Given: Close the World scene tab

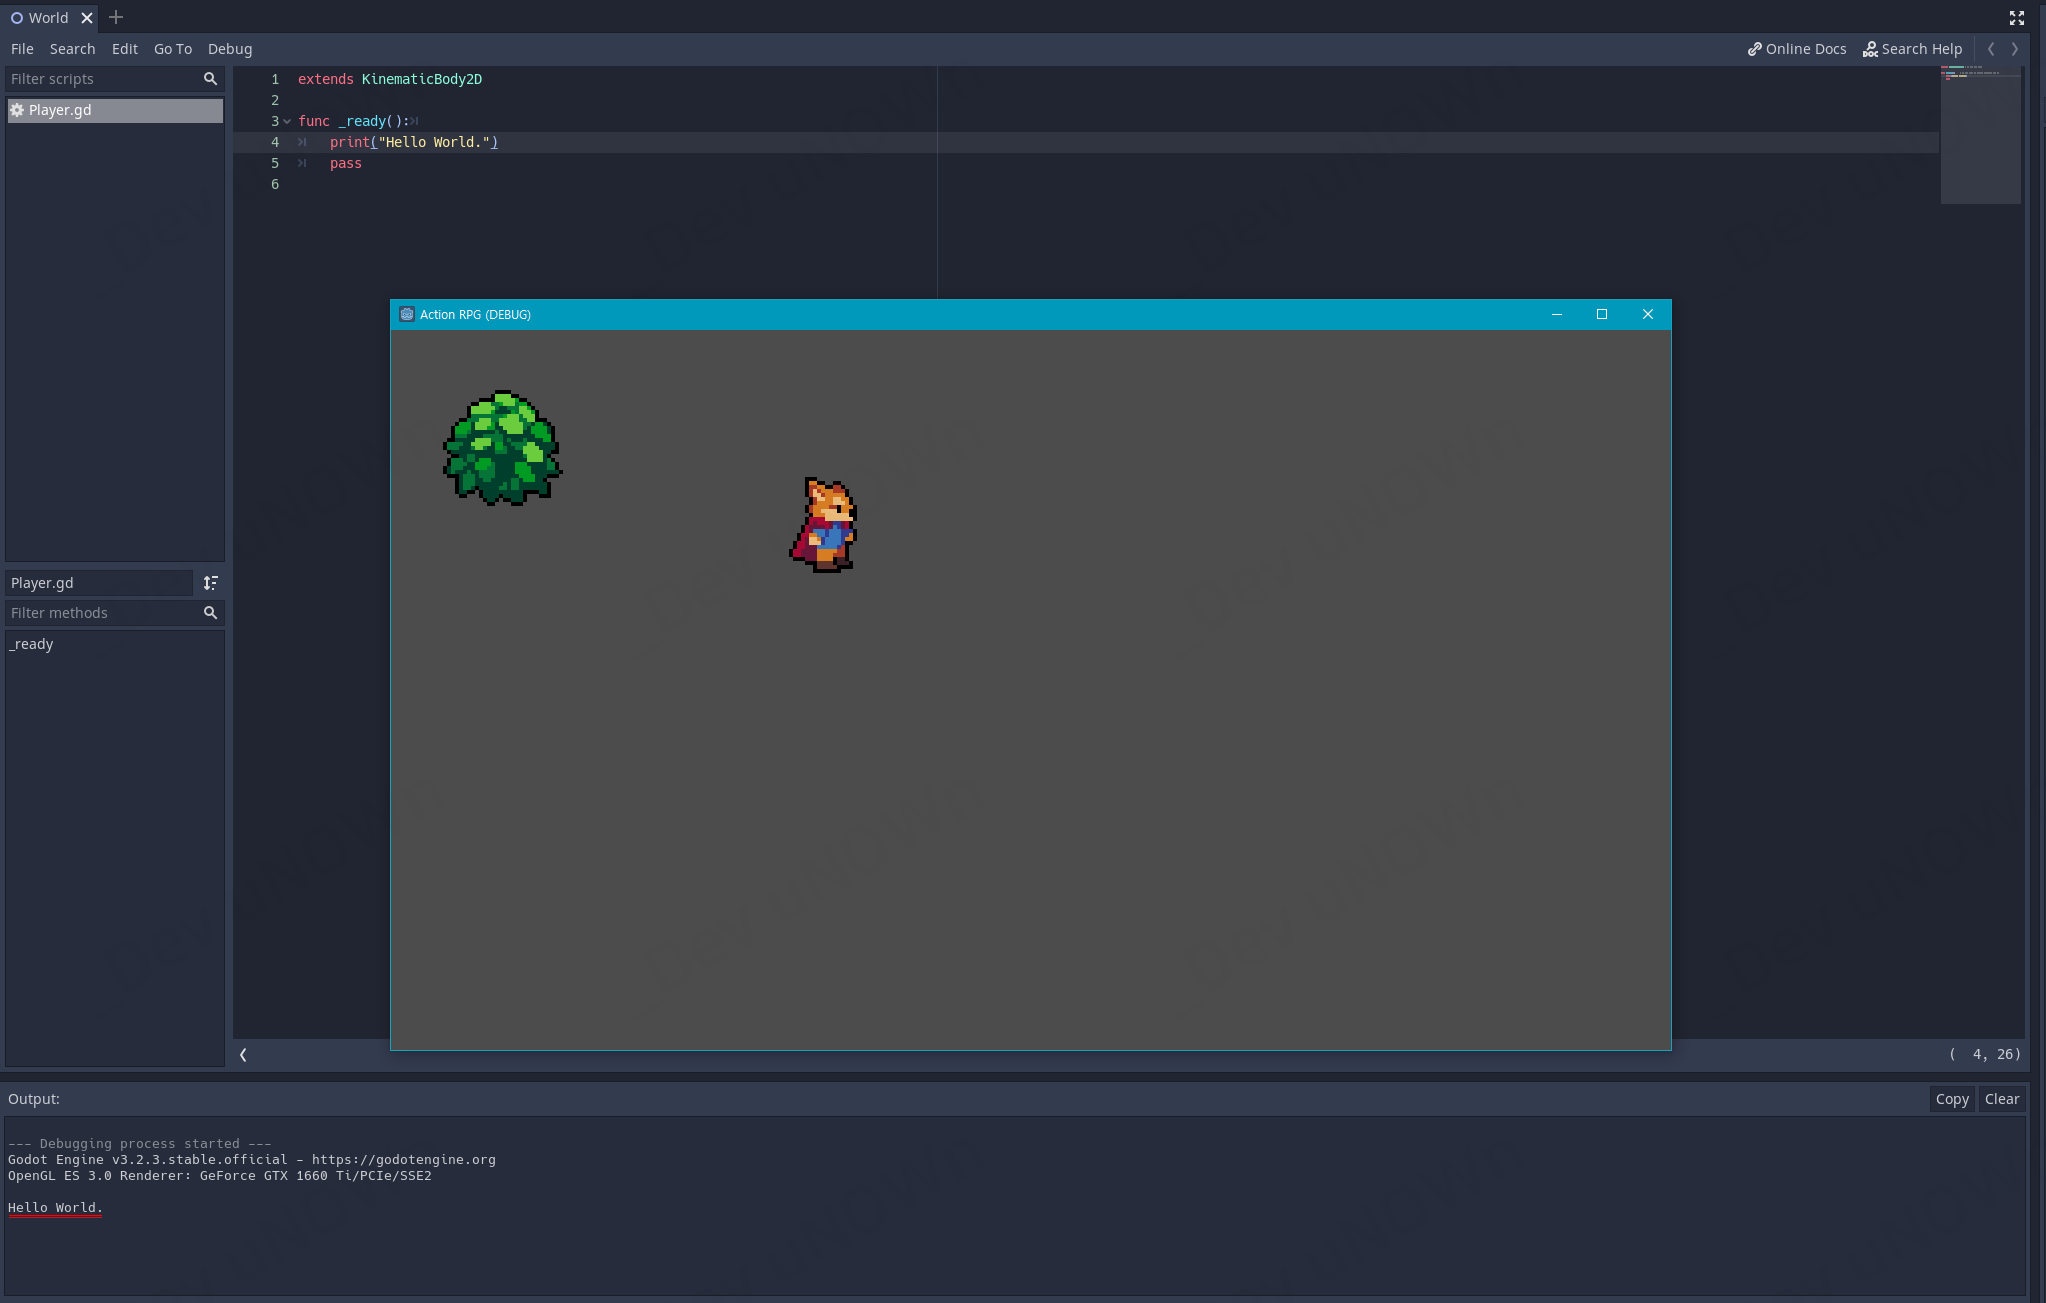Looking at the screenshot, I should [x=87, y=18].
